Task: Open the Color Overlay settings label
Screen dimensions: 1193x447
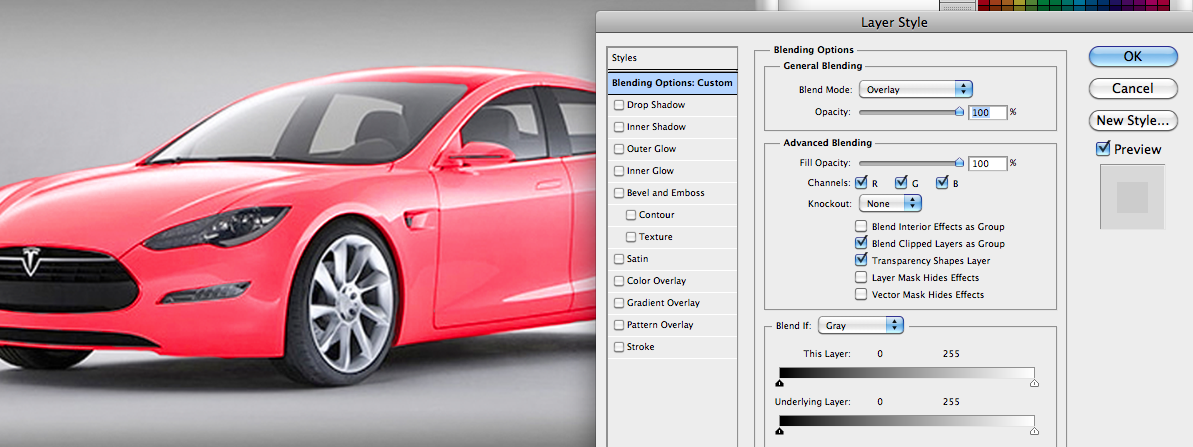Action: coord(657,281)
